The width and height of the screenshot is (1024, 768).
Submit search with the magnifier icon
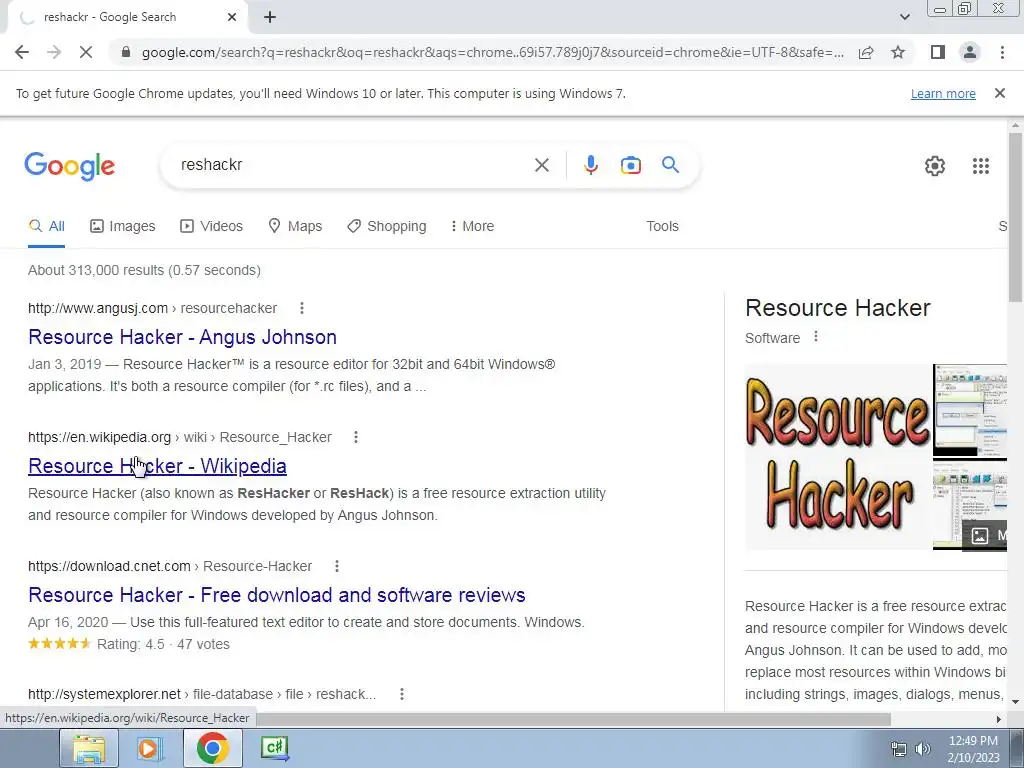pyautogui.click(x=670, y=165)
